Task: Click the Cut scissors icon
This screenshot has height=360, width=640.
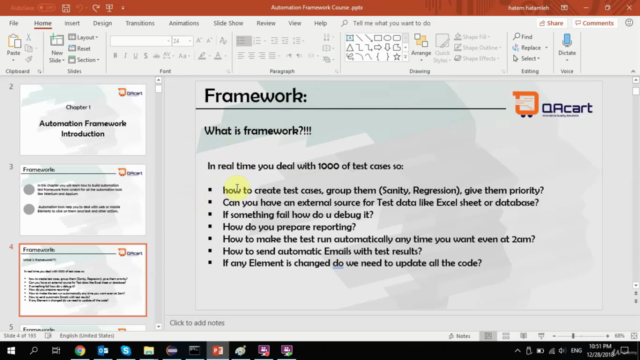Action: [x=29, y=37]
